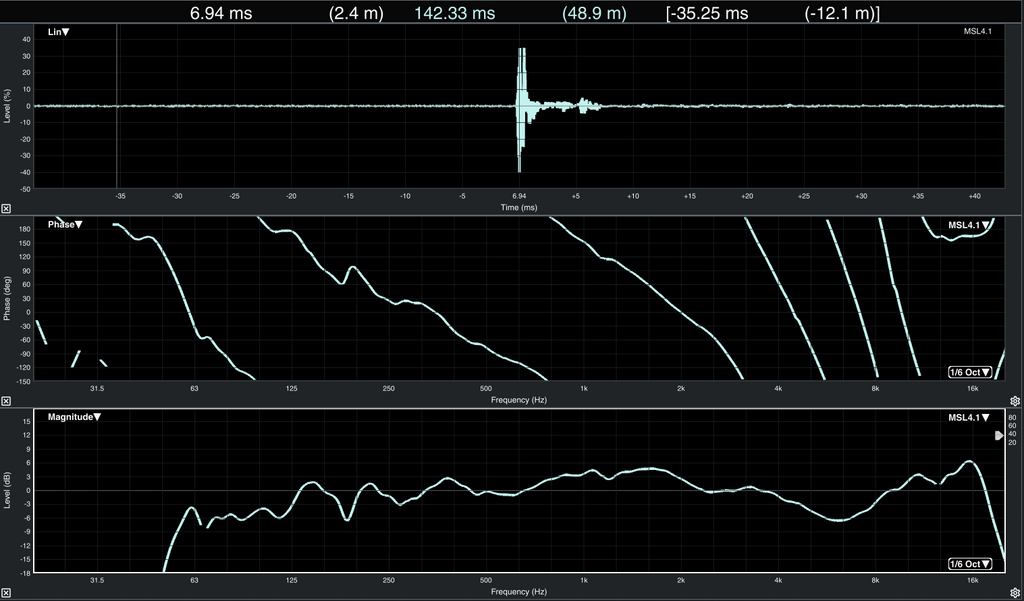Close the Phase graph panel
The height and width of the screenshot is (601, 1024).
6,401
